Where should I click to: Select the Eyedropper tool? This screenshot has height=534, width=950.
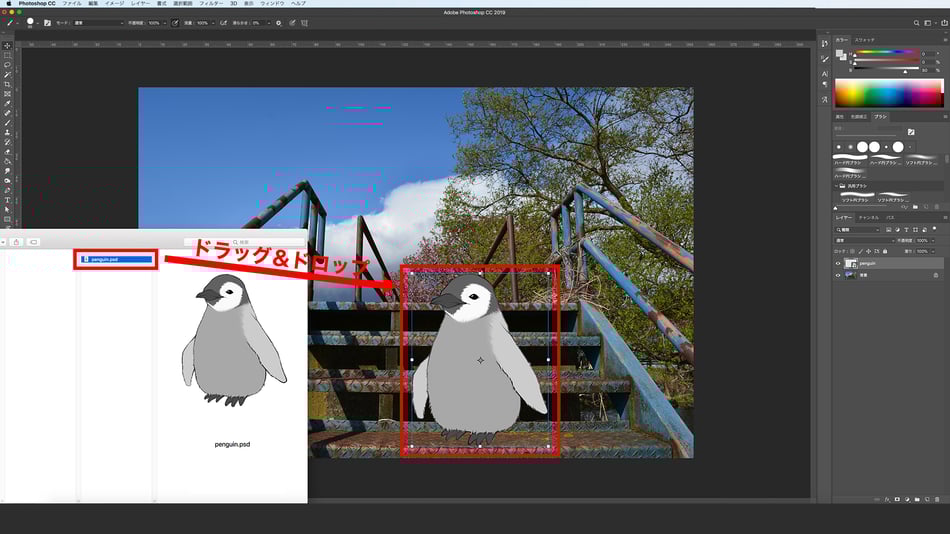(7, 103)
